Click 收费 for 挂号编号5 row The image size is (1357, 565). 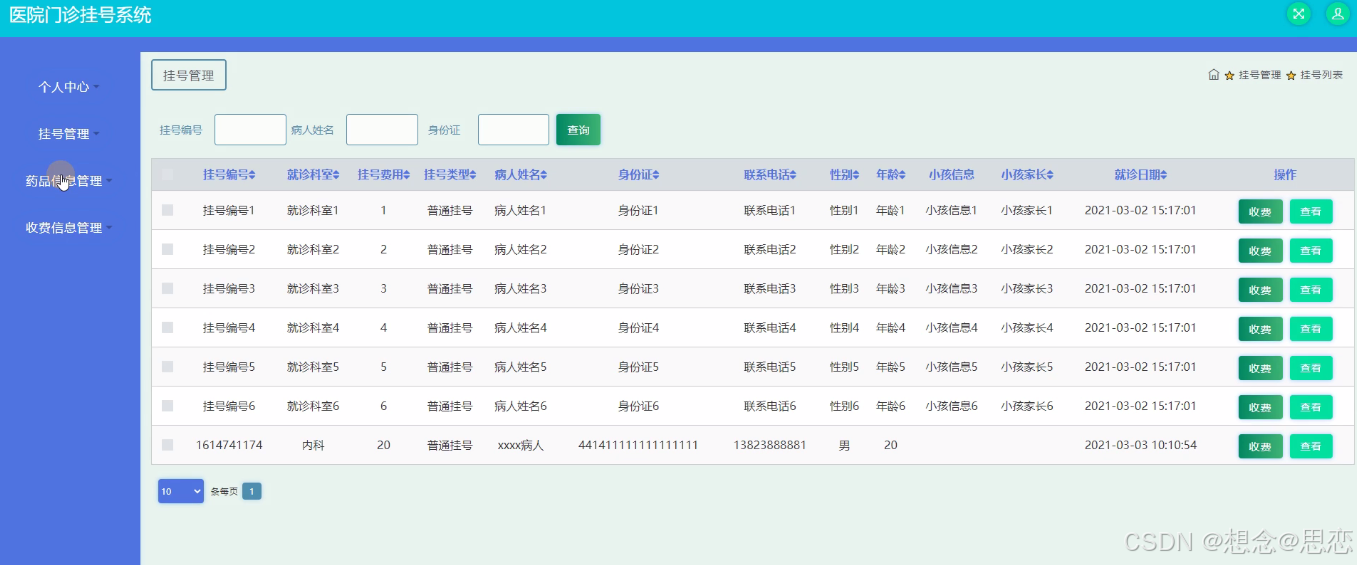click(x=1260, y=368)
